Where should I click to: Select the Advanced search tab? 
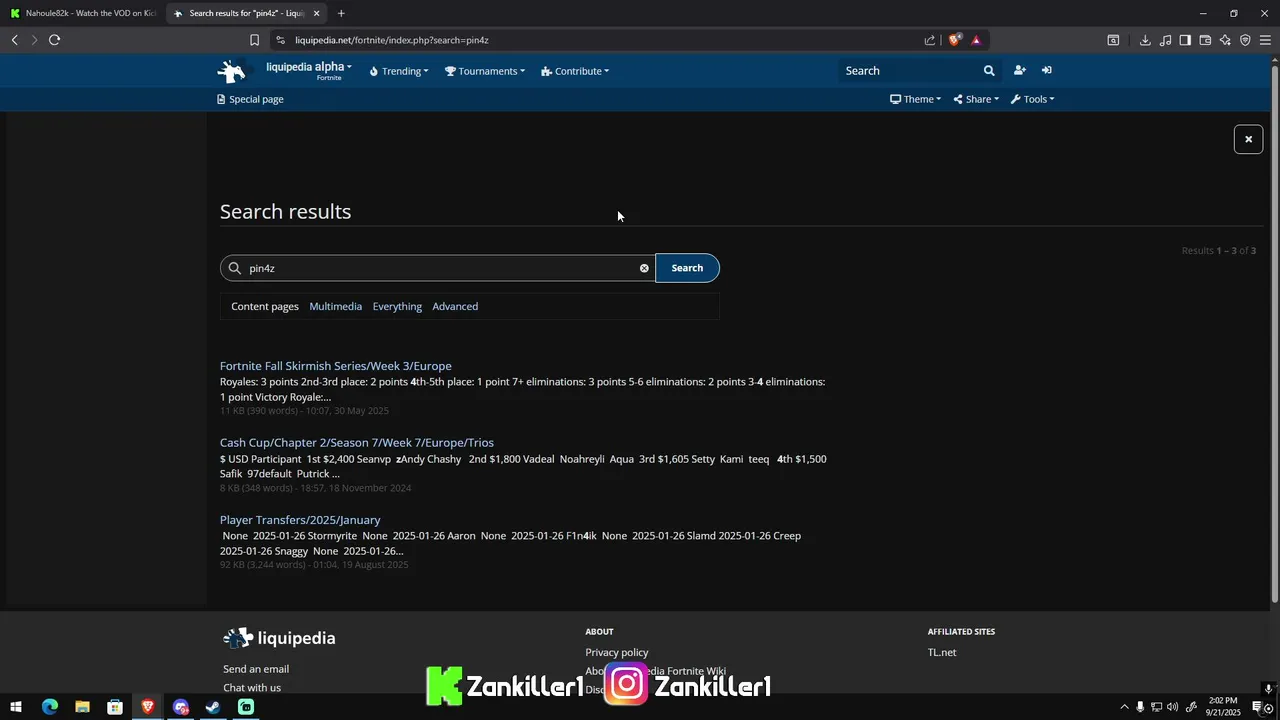point(455,306)
